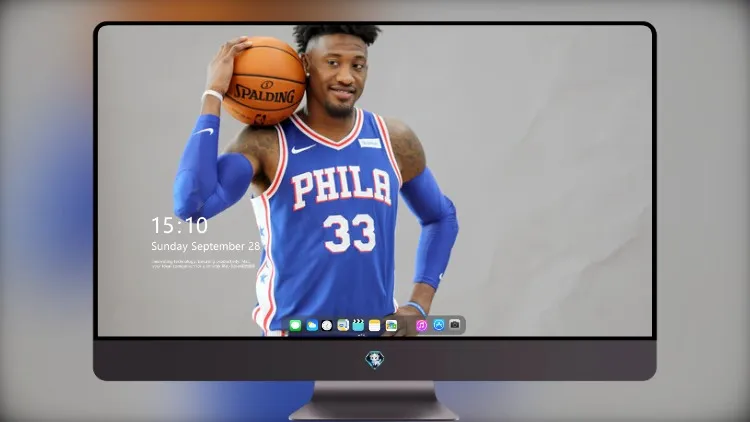Viewport: 750px width, 422px height.
Task: Open the Weather app in dock
Action: (312, 326)
